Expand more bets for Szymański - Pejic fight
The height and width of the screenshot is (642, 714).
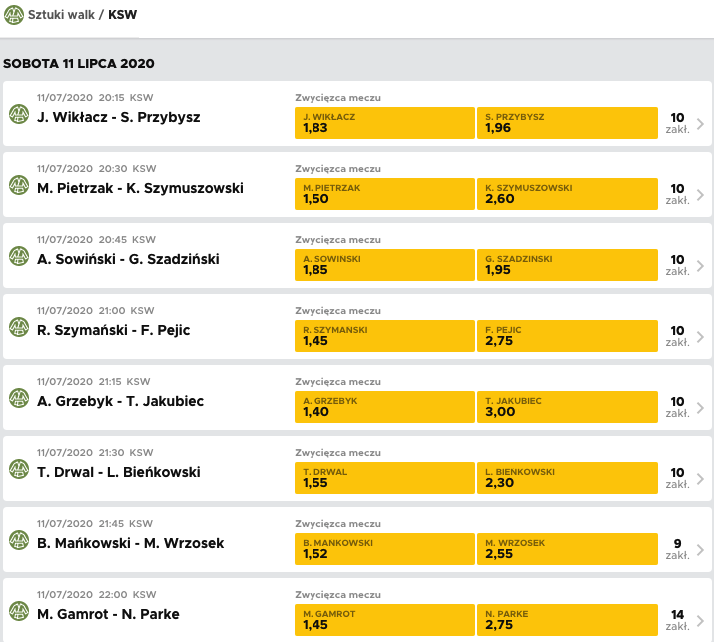click(x=687, y=336)
